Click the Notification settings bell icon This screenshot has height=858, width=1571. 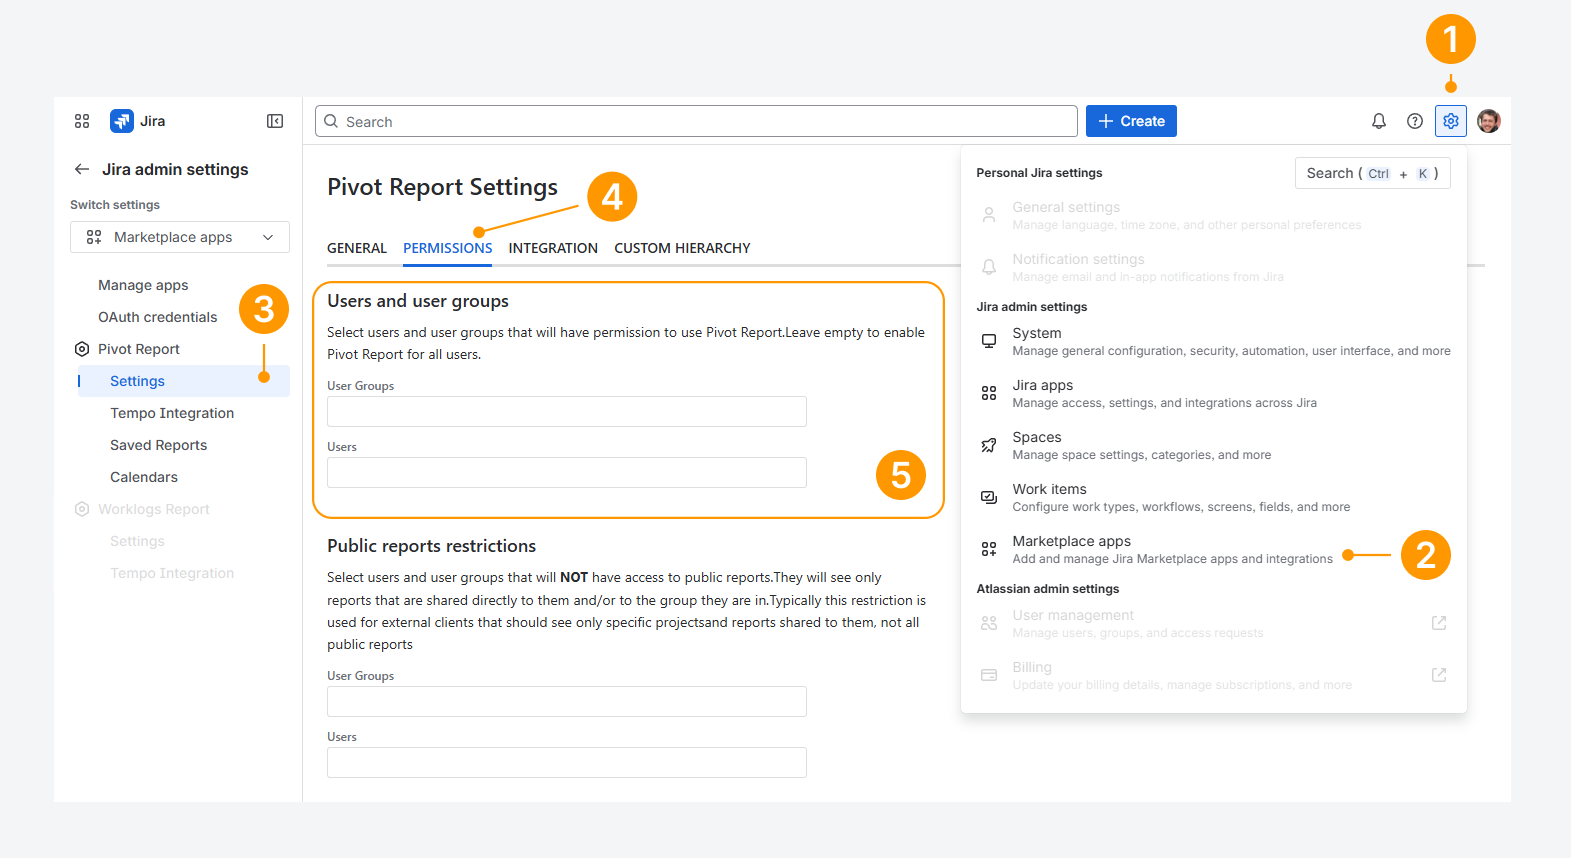(x=989, y=267)
